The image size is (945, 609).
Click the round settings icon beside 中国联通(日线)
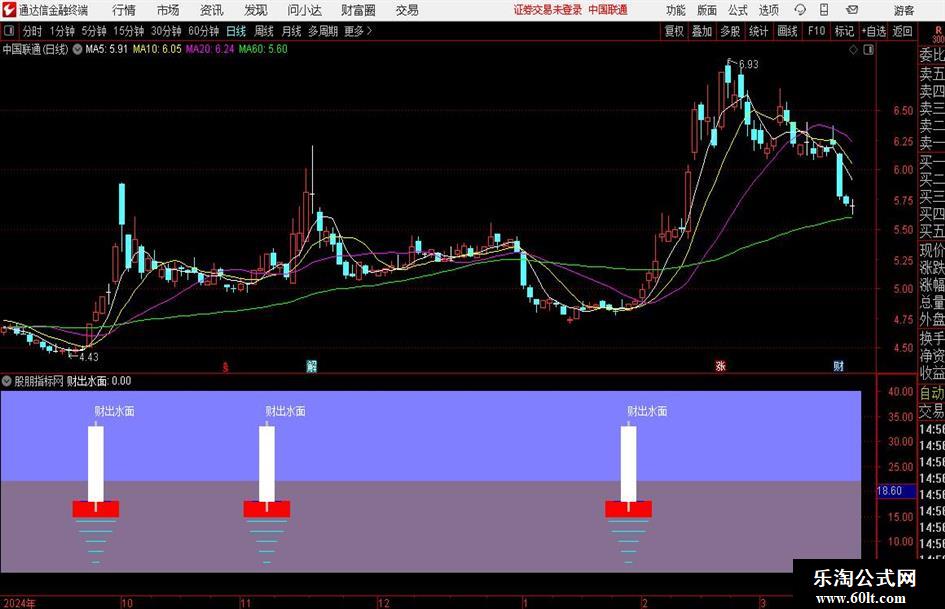[x=77, y=49]
